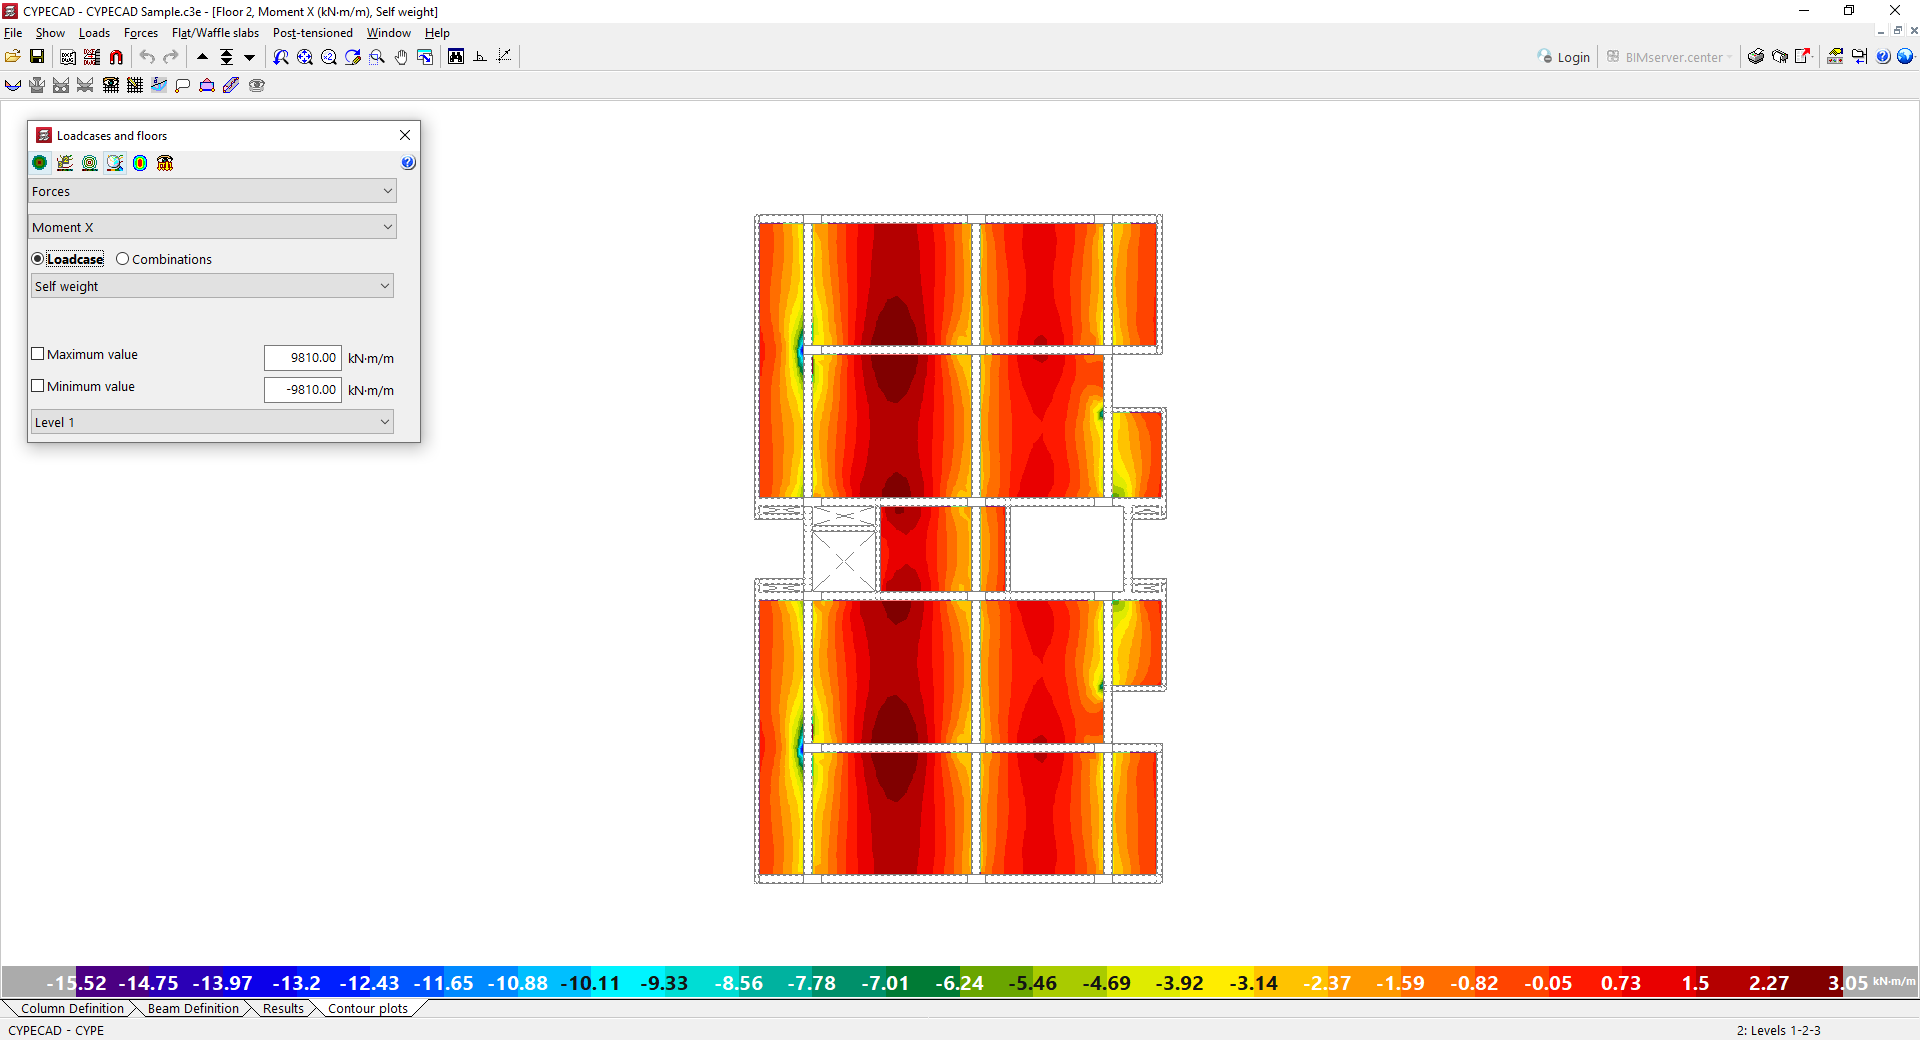Enable the Maximum value checkbox

(38, 354)
